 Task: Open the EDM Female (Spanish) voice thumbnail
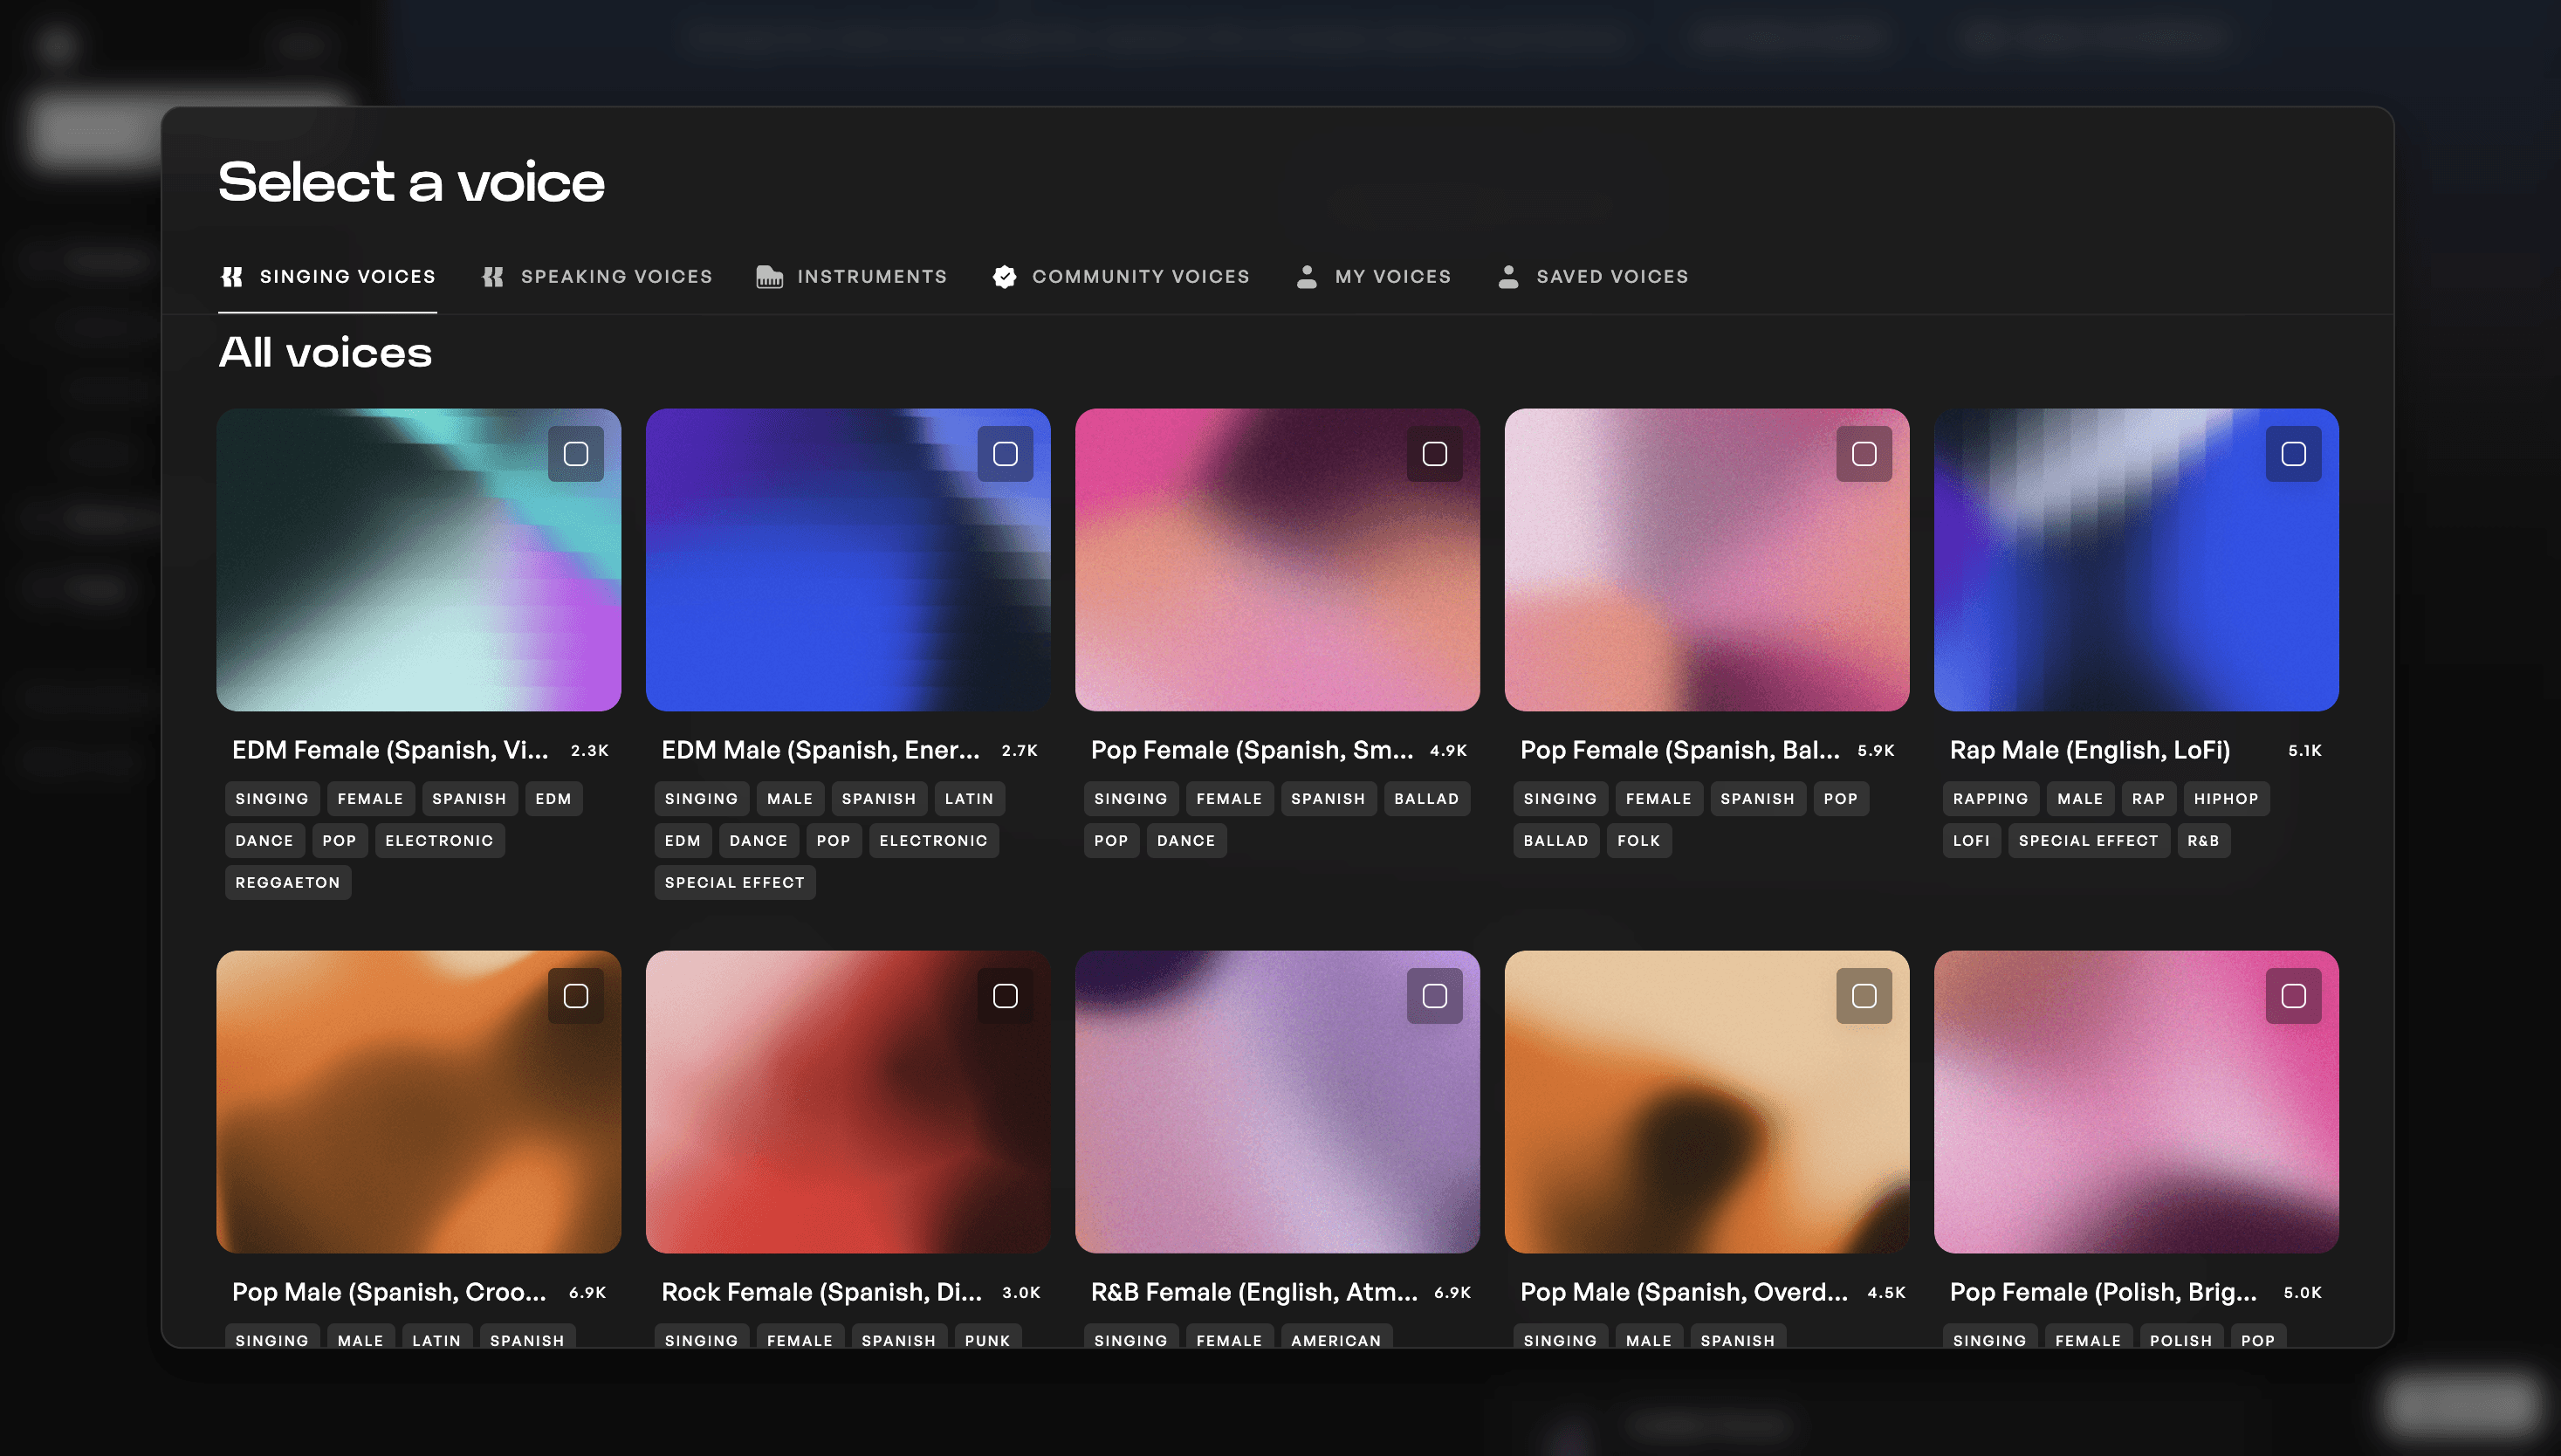[x=418, y=560]
